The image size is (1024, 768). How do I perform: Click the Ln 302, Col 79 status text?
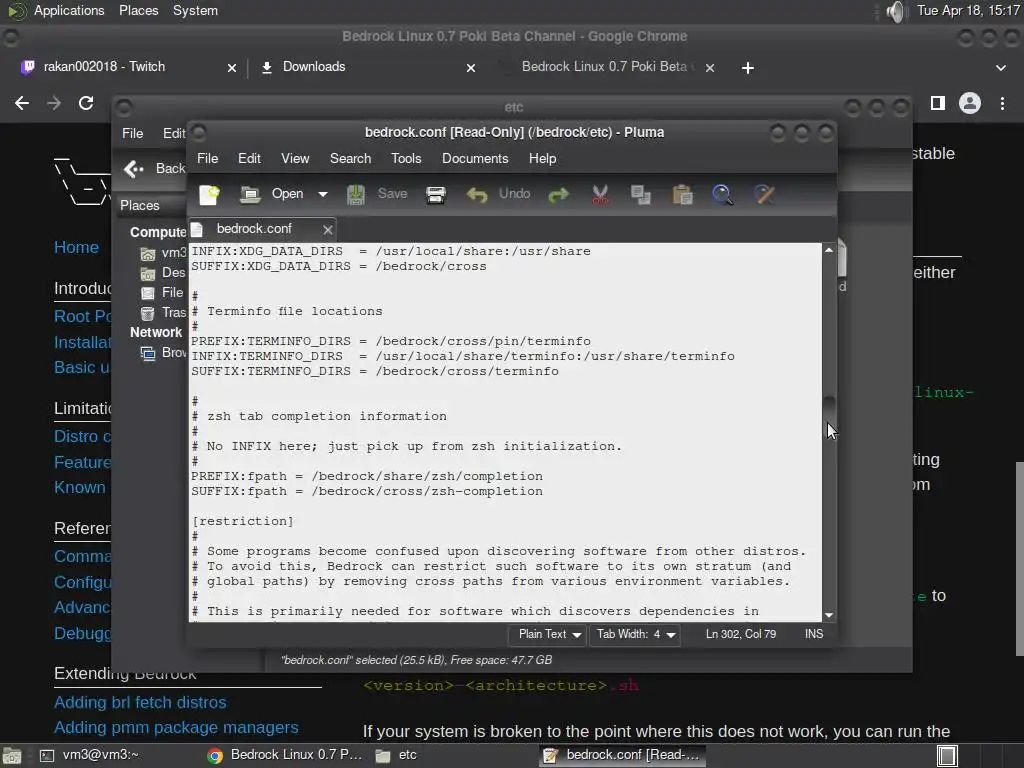pyautogui.click(x=741, y=634)
